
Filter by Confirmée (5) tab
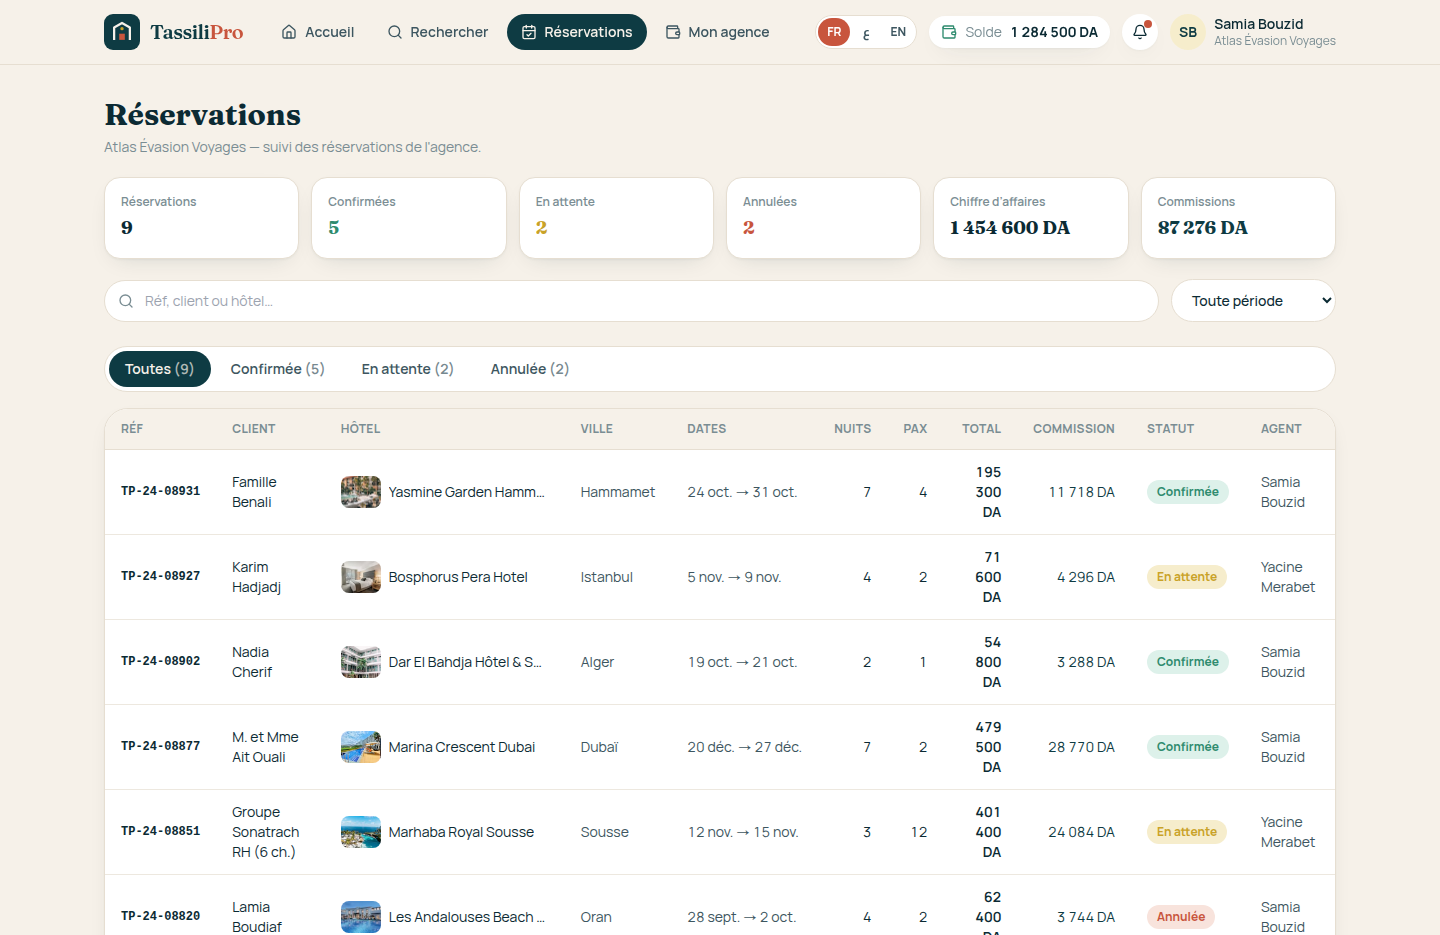click(x=278, y=369)
